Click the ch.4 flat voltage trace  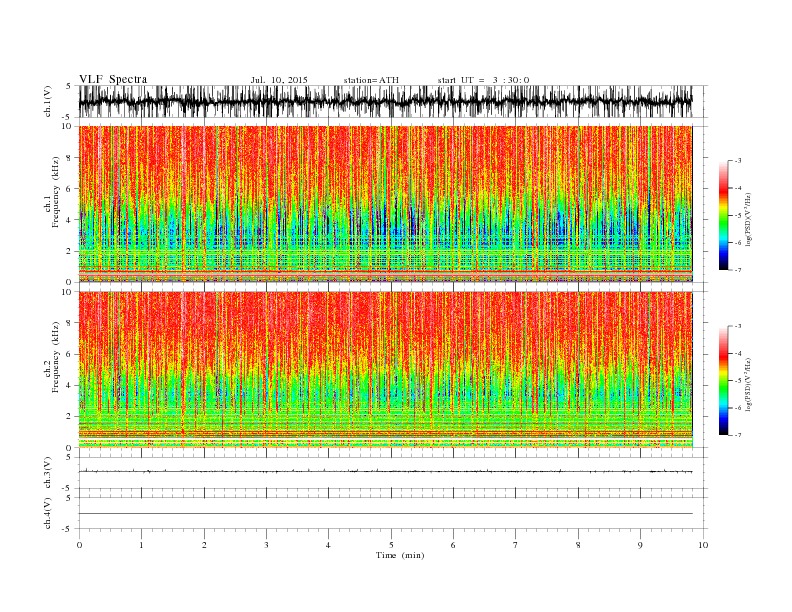[x=386, y=514]
